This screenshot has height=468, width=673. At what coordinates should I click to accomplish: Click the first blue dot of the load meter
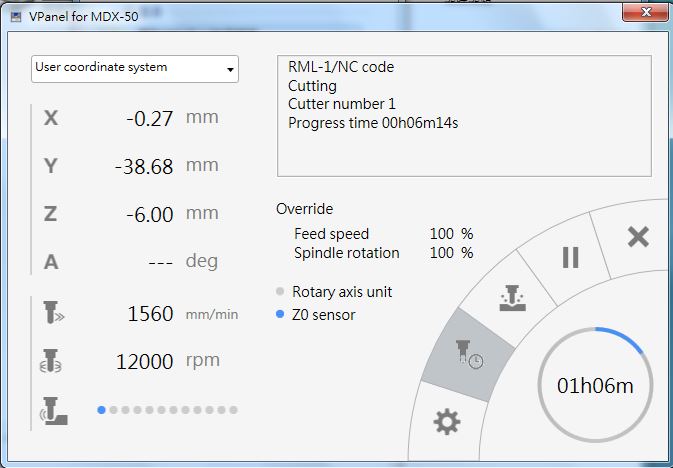click(x=101, y=410)
